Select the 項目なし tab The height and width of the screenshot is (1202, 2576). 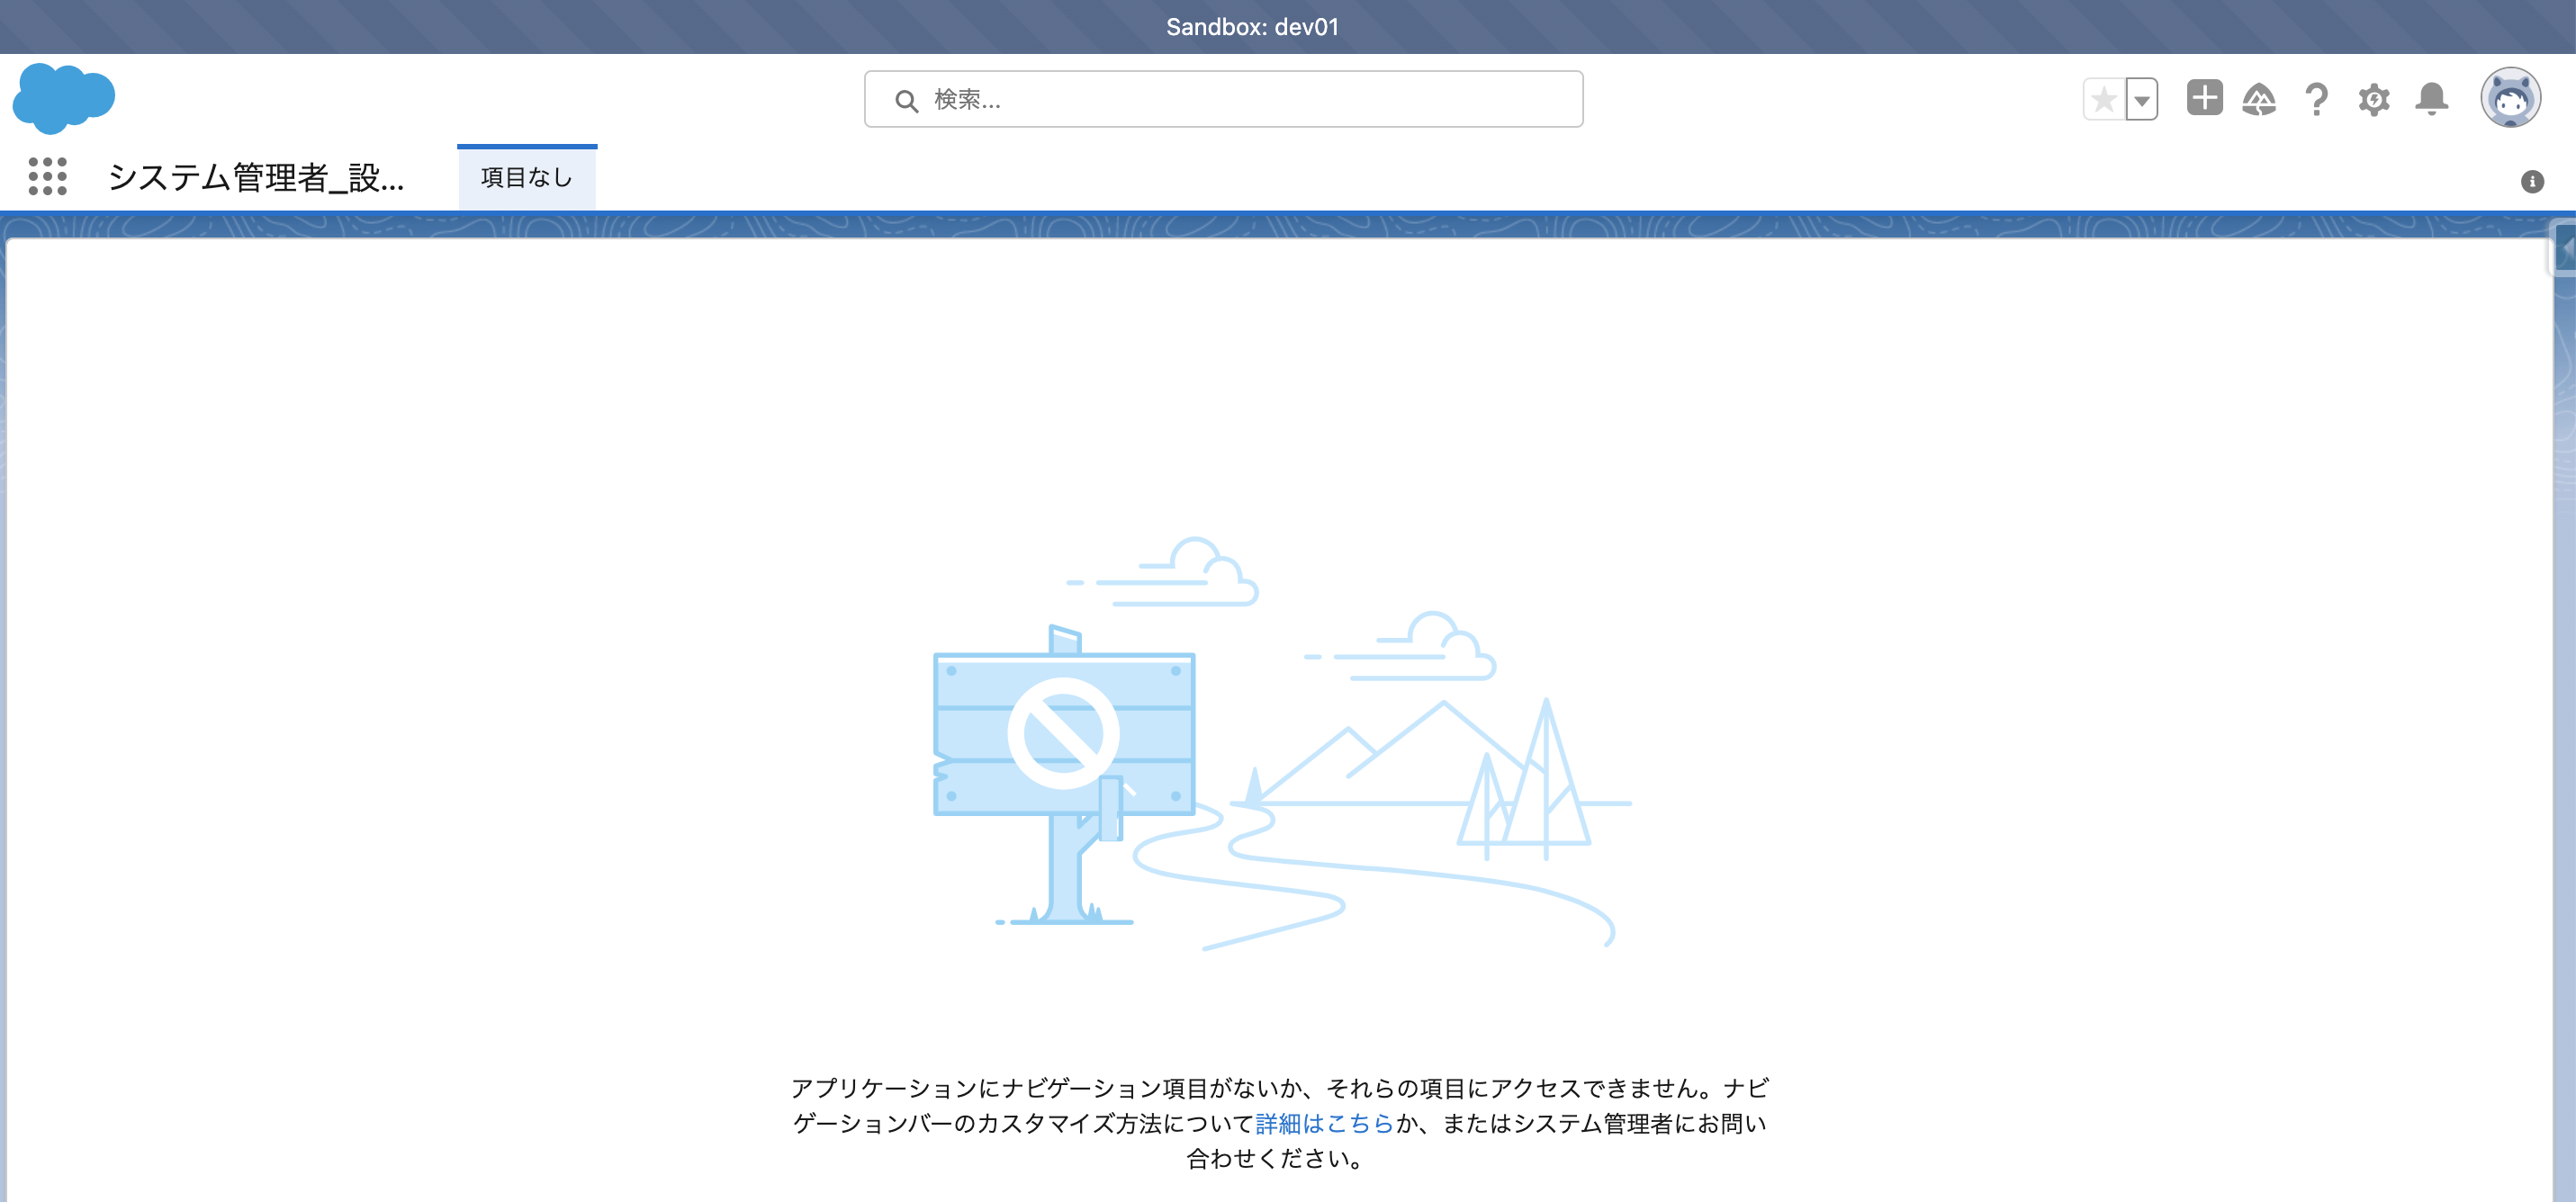(527, 176)
